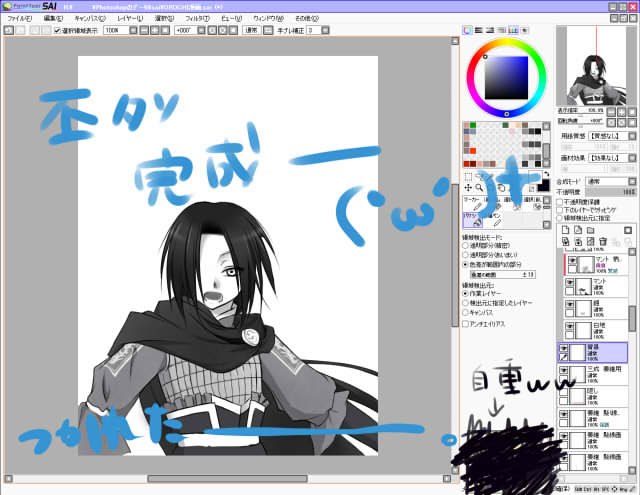Open the レイヤー menu
The height and width of the screenshot is (495, 640).
pos(130,18)
